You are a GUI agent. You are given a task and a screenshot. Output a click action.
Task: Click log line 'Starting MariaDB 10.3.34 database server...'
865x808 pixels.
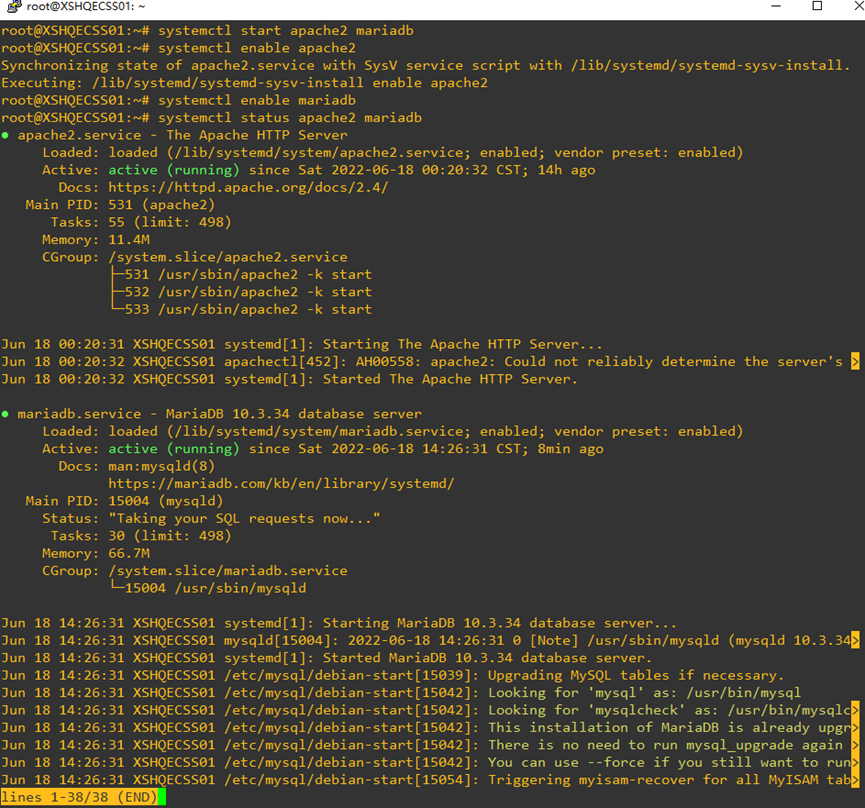pos(339,623)
